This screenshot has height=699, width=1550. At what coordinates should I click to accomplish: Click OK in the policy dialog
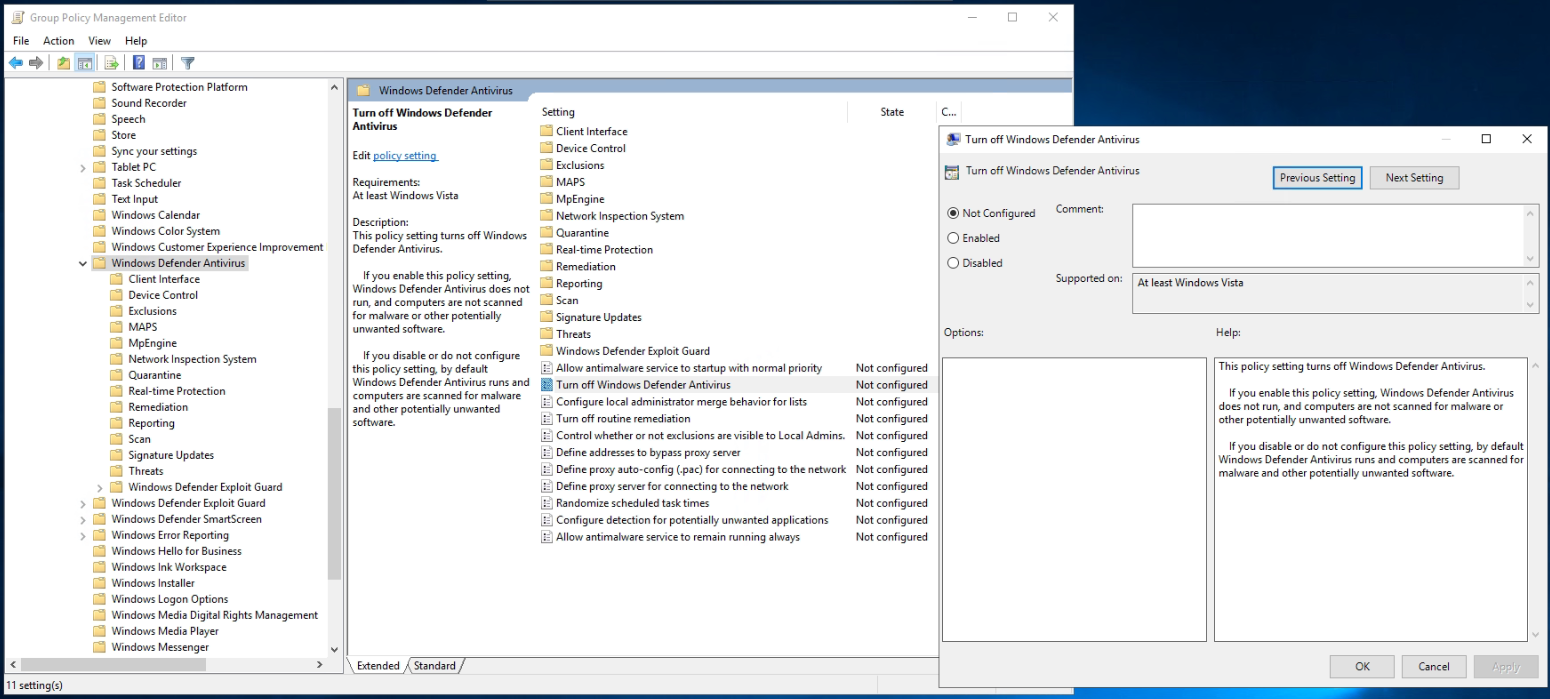1362,667
